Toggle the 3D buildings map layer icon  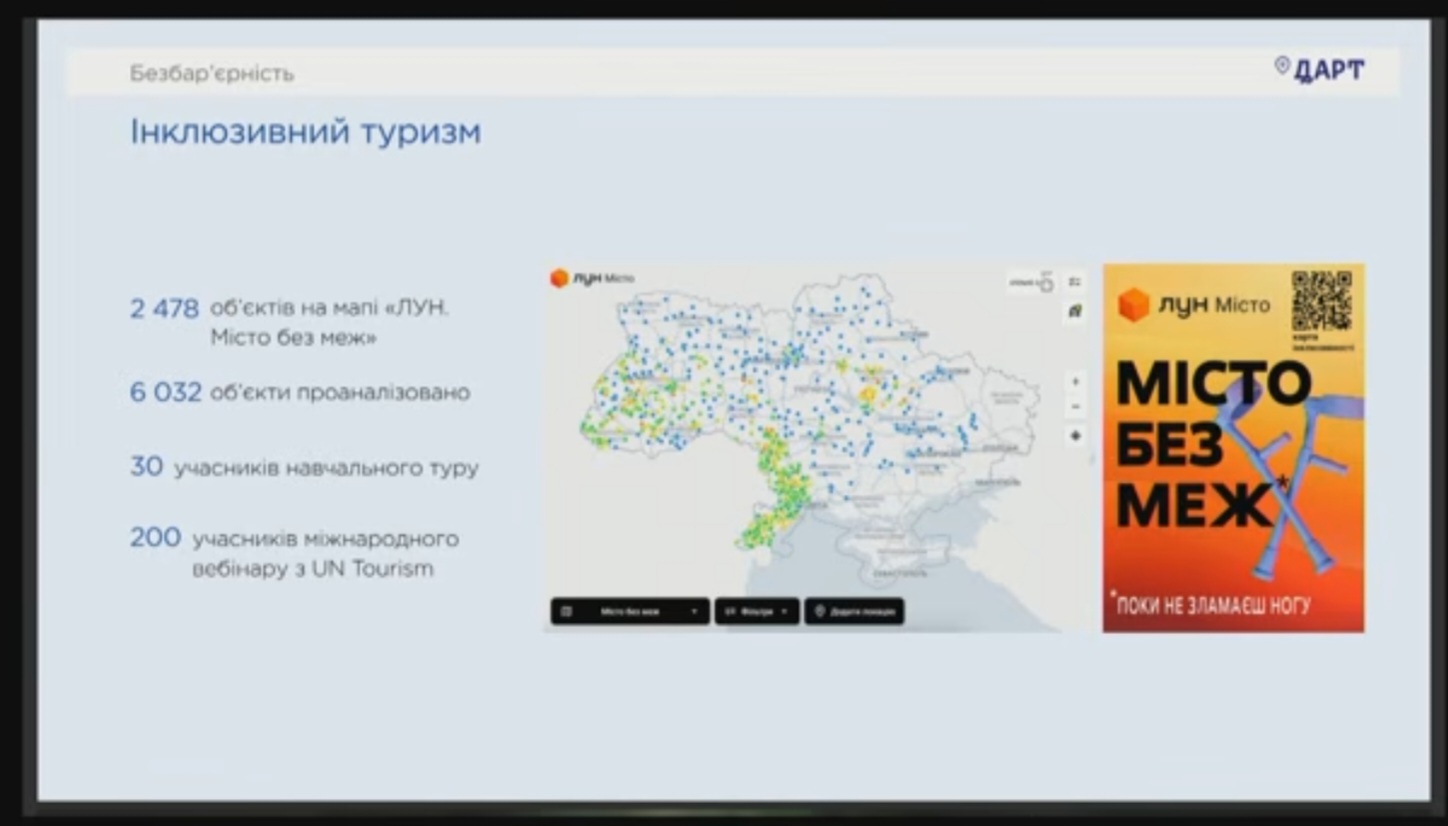point(1075,311)
